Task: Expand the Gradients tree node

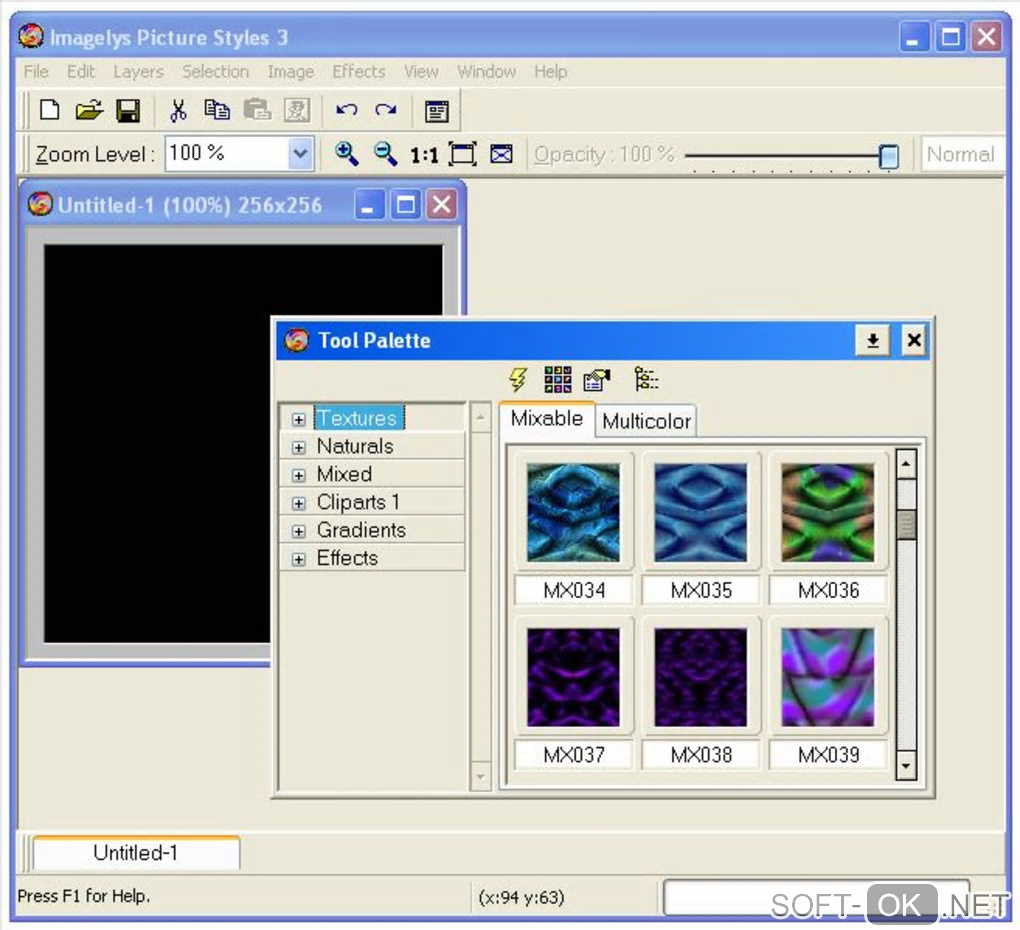Action: [299, 531]
